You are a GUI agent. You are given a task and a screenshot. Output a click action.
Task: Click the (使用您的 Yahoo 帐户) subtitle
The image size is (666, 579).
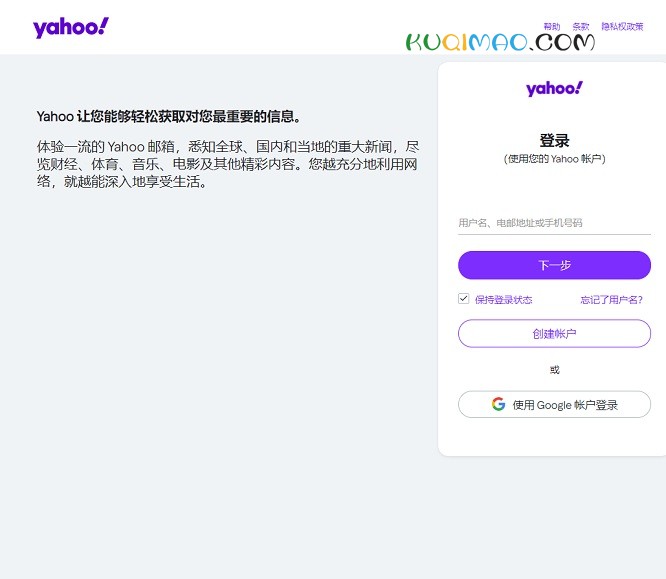point(554,159)
